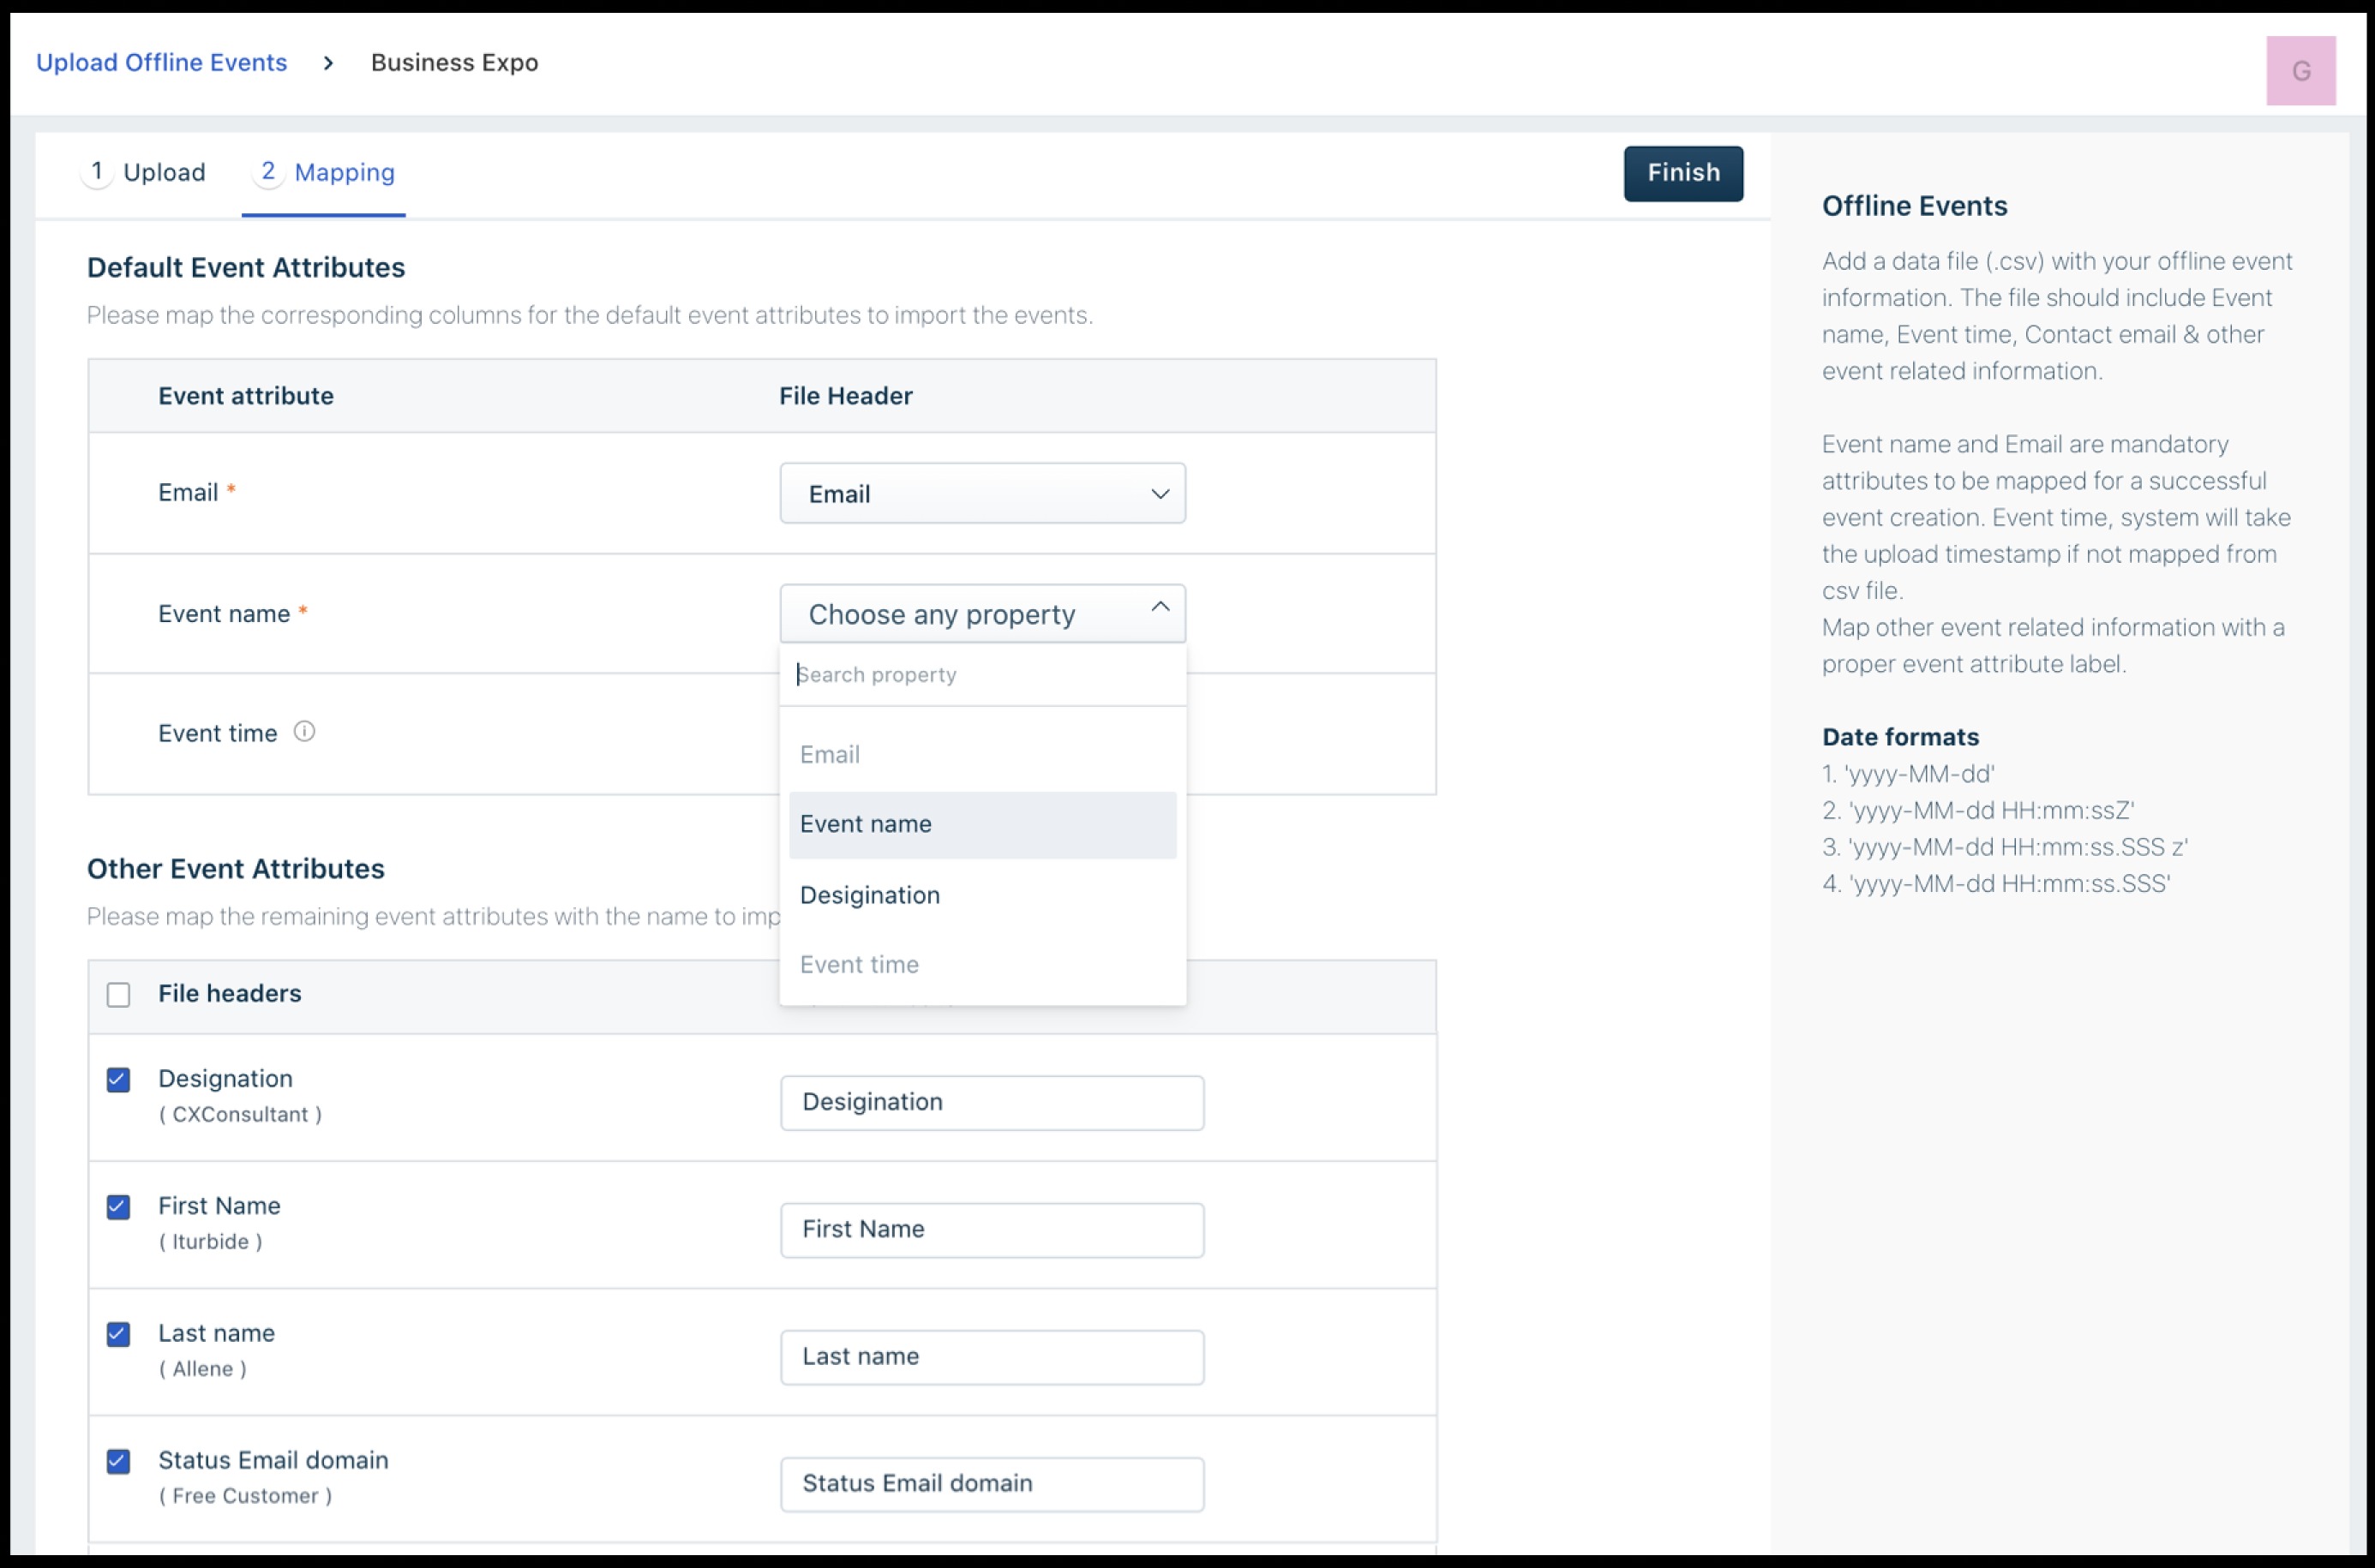Click the Event time info icon
2375x1568 pixels.
[304, 732]
